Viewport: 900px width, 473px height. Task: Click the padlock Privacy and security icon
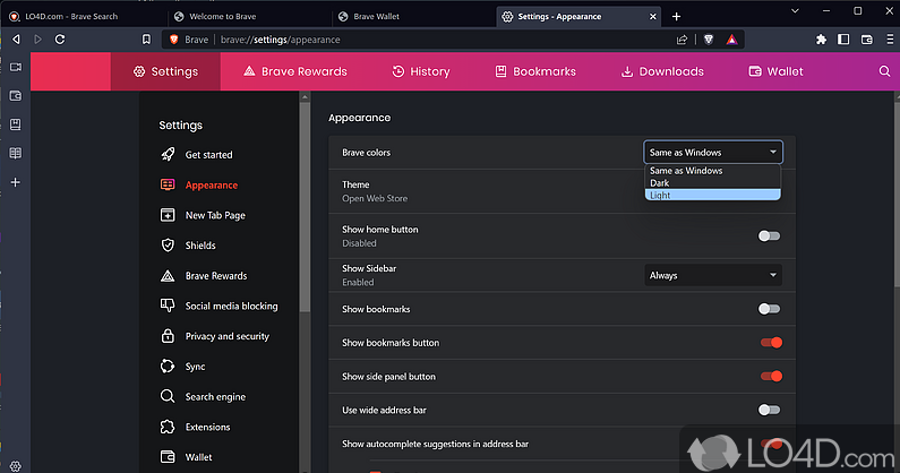(168, 336)
